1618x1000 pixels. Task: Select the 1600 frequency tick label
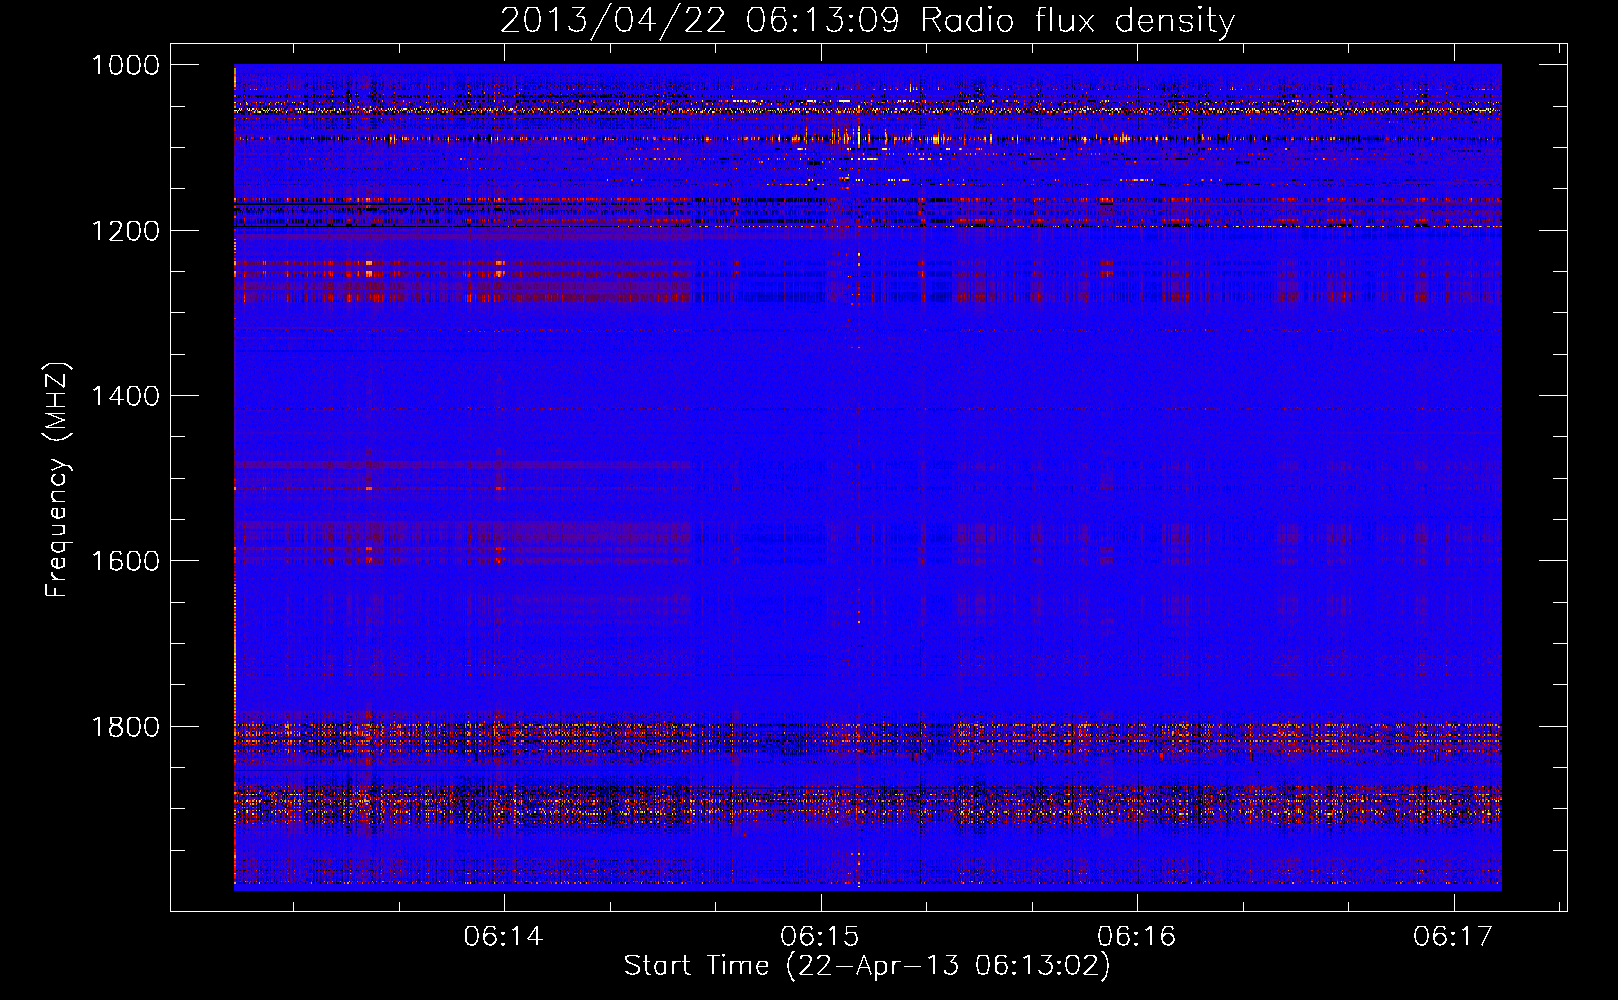coord(125,561)
